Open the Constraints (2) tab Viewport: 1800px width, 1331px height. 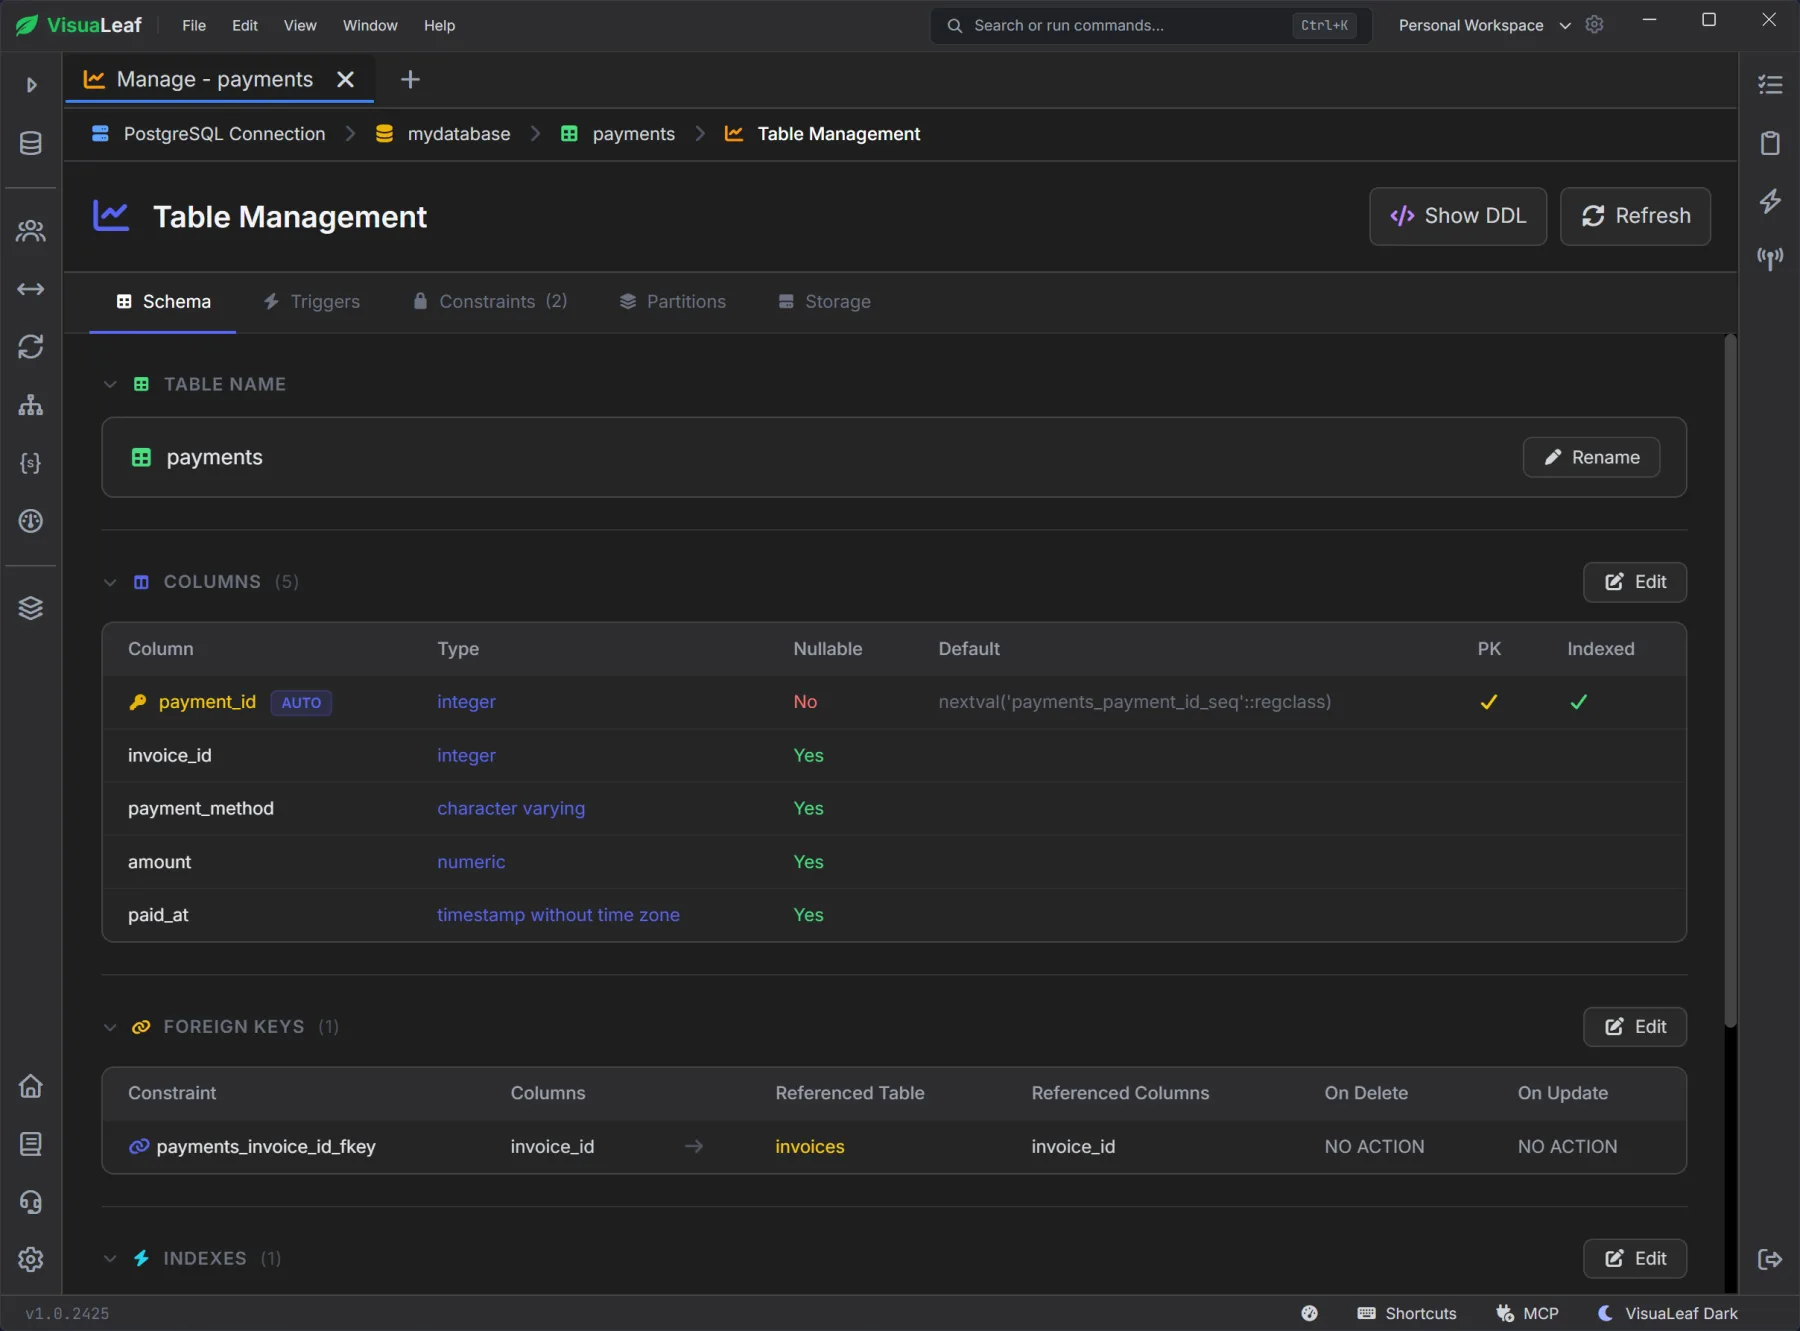click(490, 302)
